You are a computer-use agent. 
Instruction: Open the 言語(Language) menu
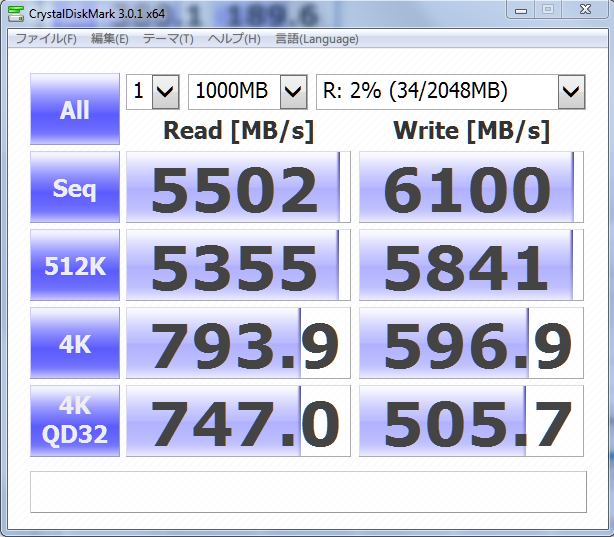[316, 39]
